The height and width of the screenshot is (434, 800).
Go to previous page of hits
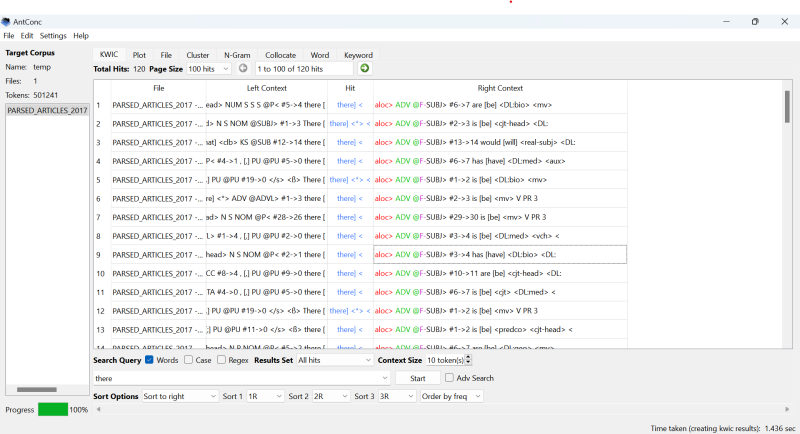tap(243, 68)
